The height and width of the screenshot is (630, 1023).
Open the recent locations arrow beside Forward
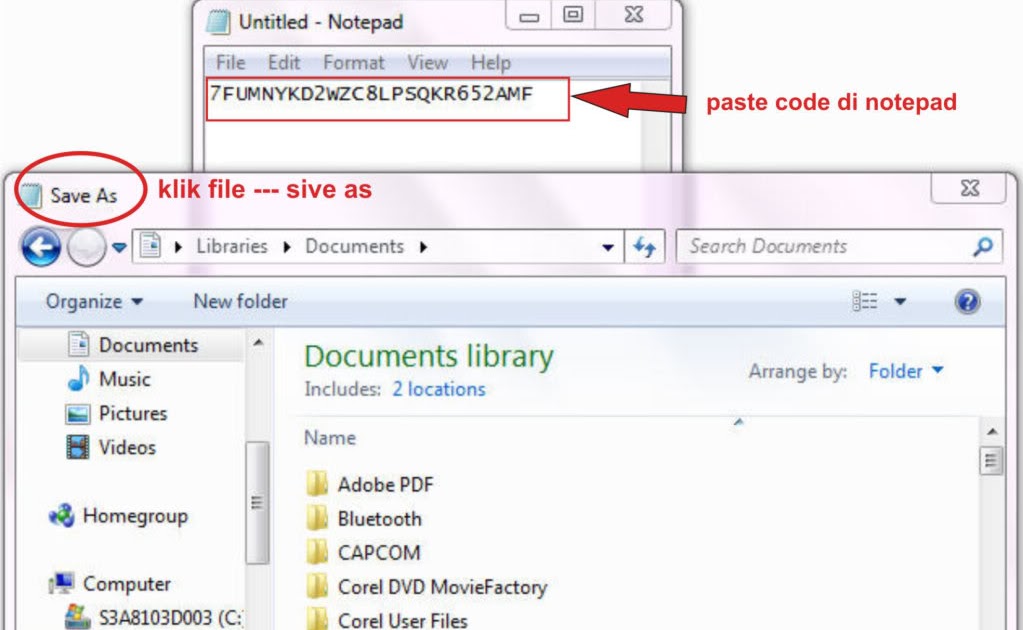pos(119,247)
